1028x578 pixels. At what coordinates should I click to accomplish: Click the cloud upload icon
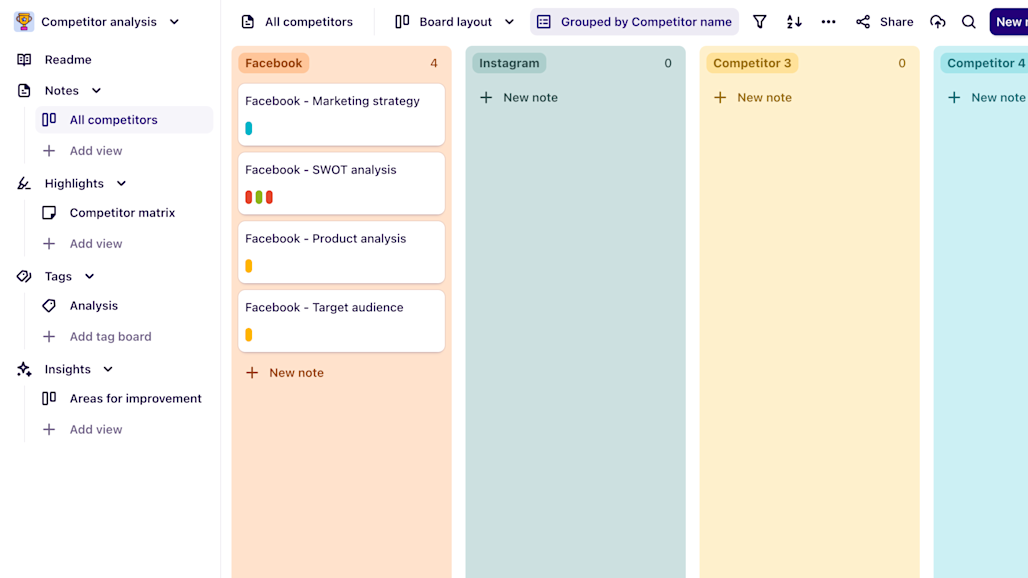pyautogui.click(x=938, y=22)
